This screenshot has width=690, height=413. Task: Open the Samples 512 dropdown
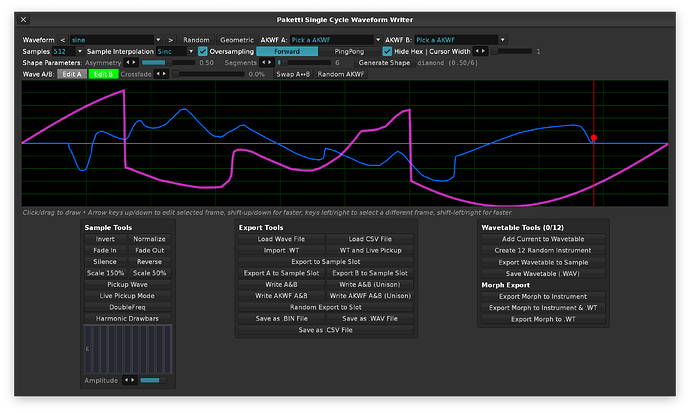[66, 51]
